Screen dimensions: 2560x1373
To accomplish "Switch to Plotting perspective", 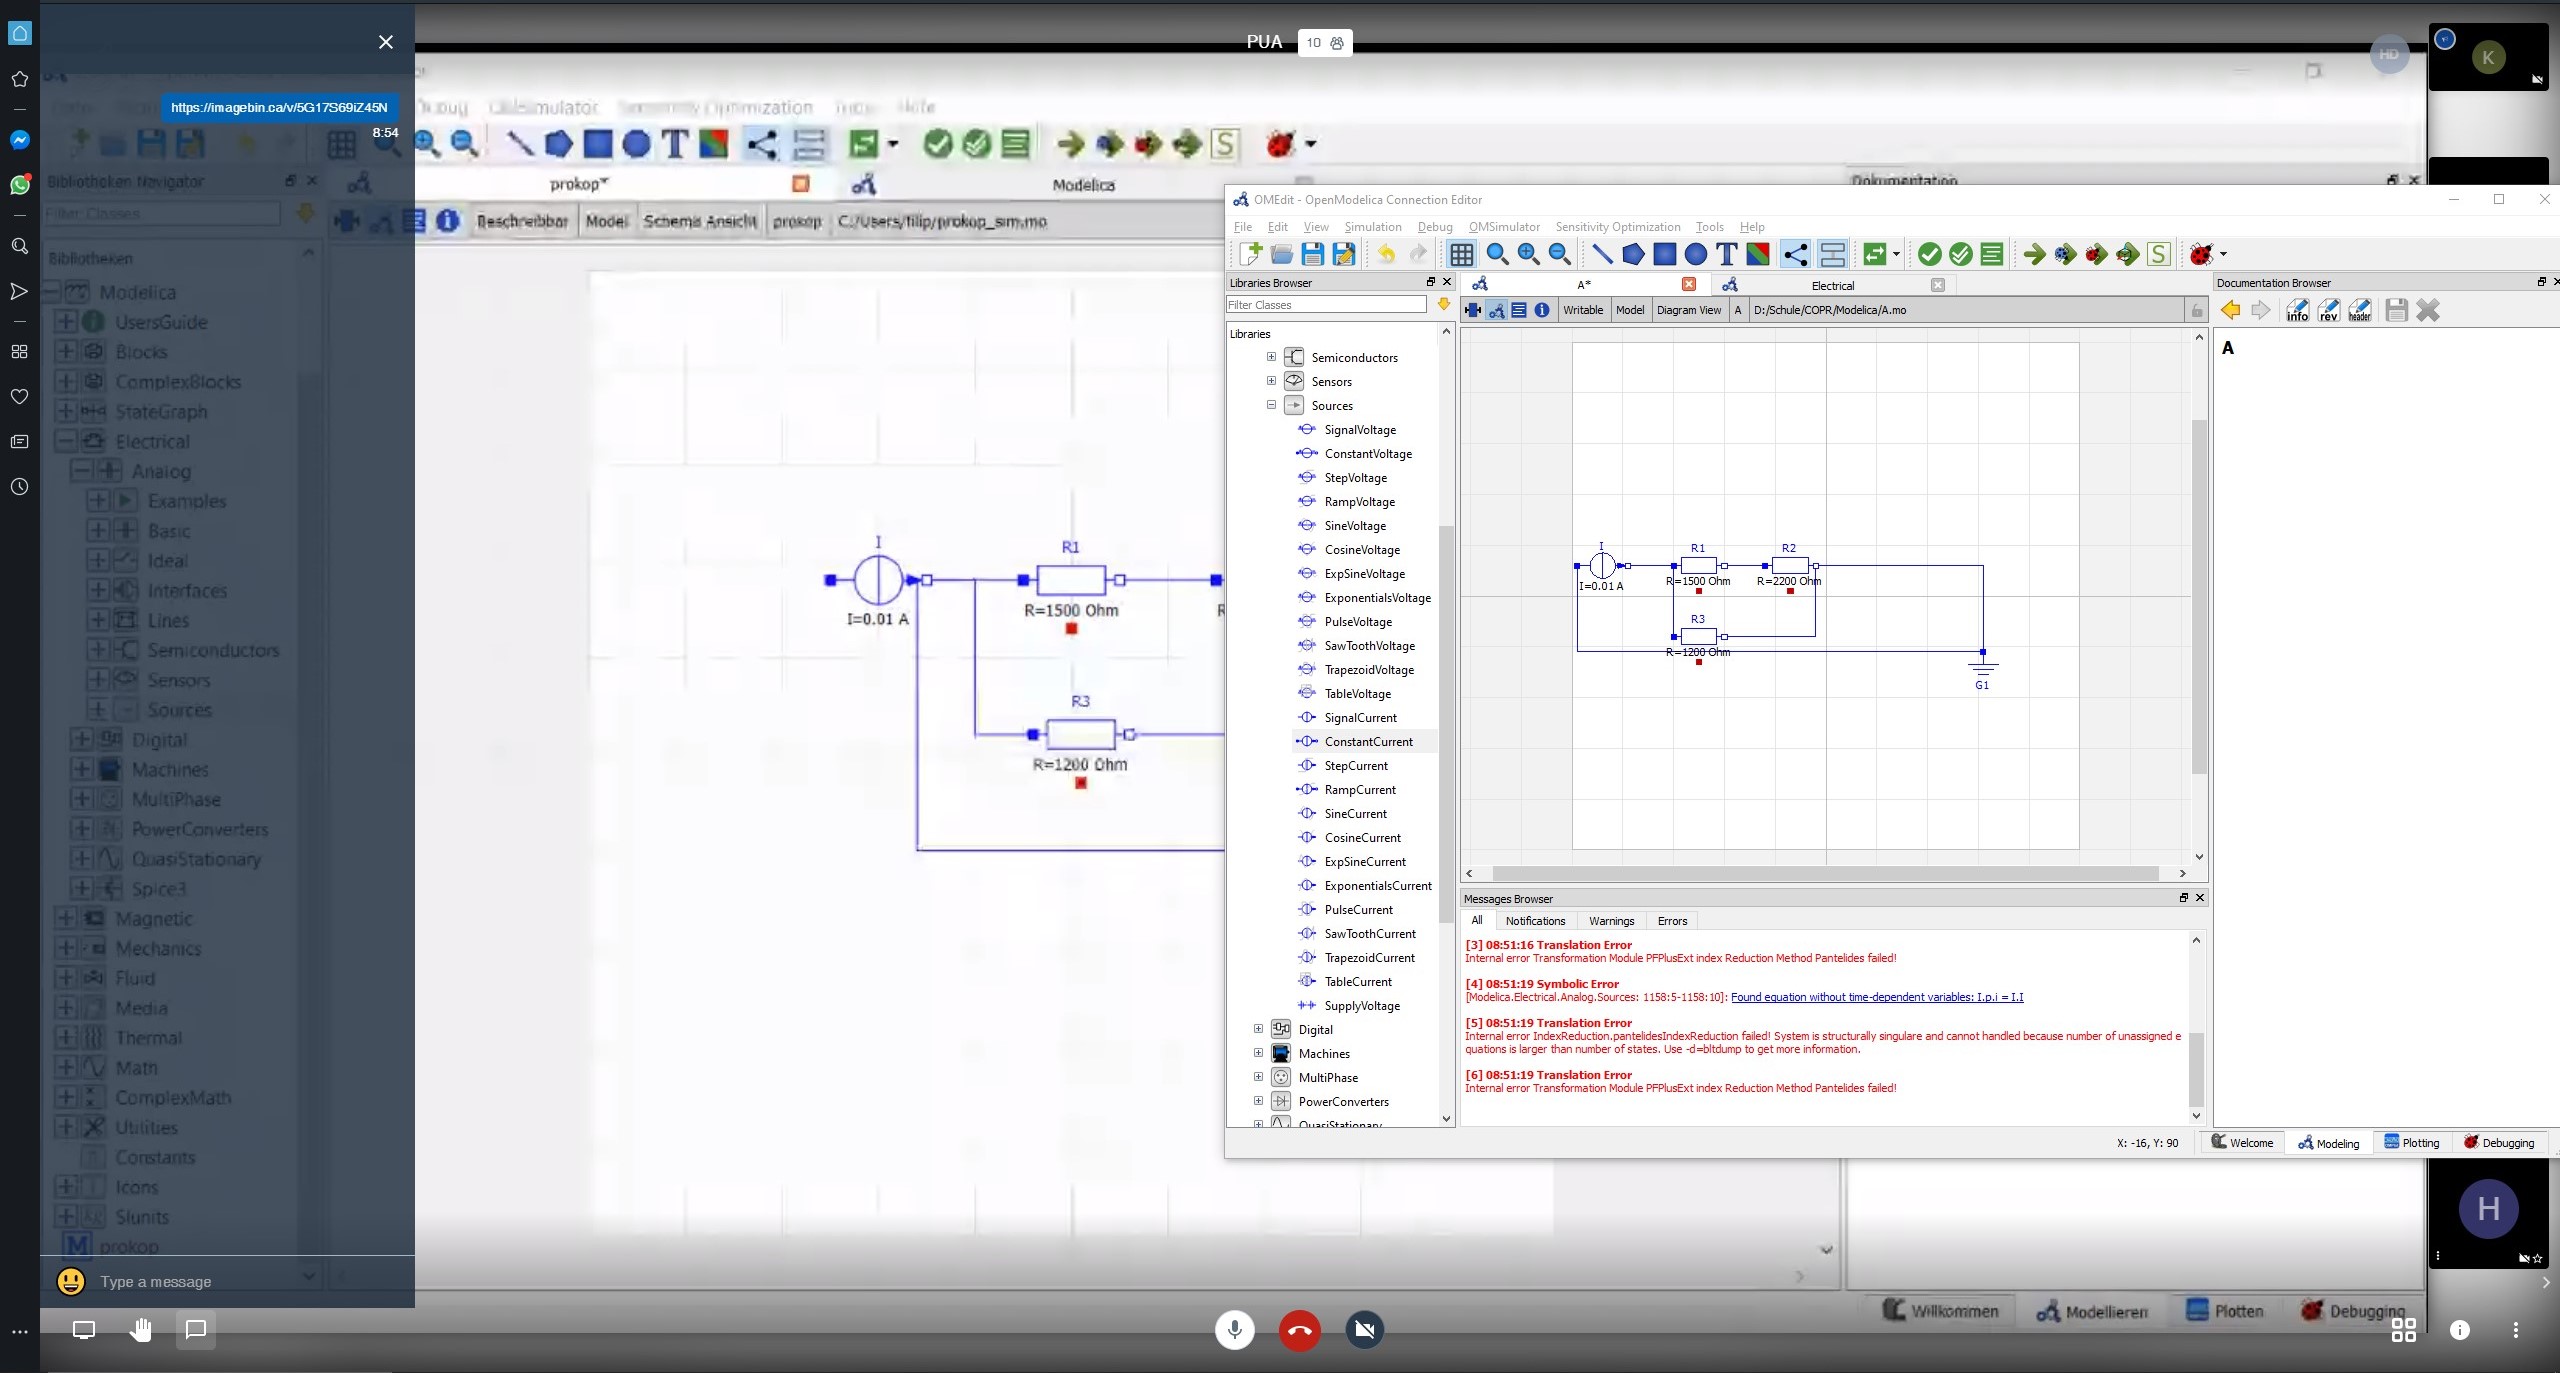I will 2411,1143.
